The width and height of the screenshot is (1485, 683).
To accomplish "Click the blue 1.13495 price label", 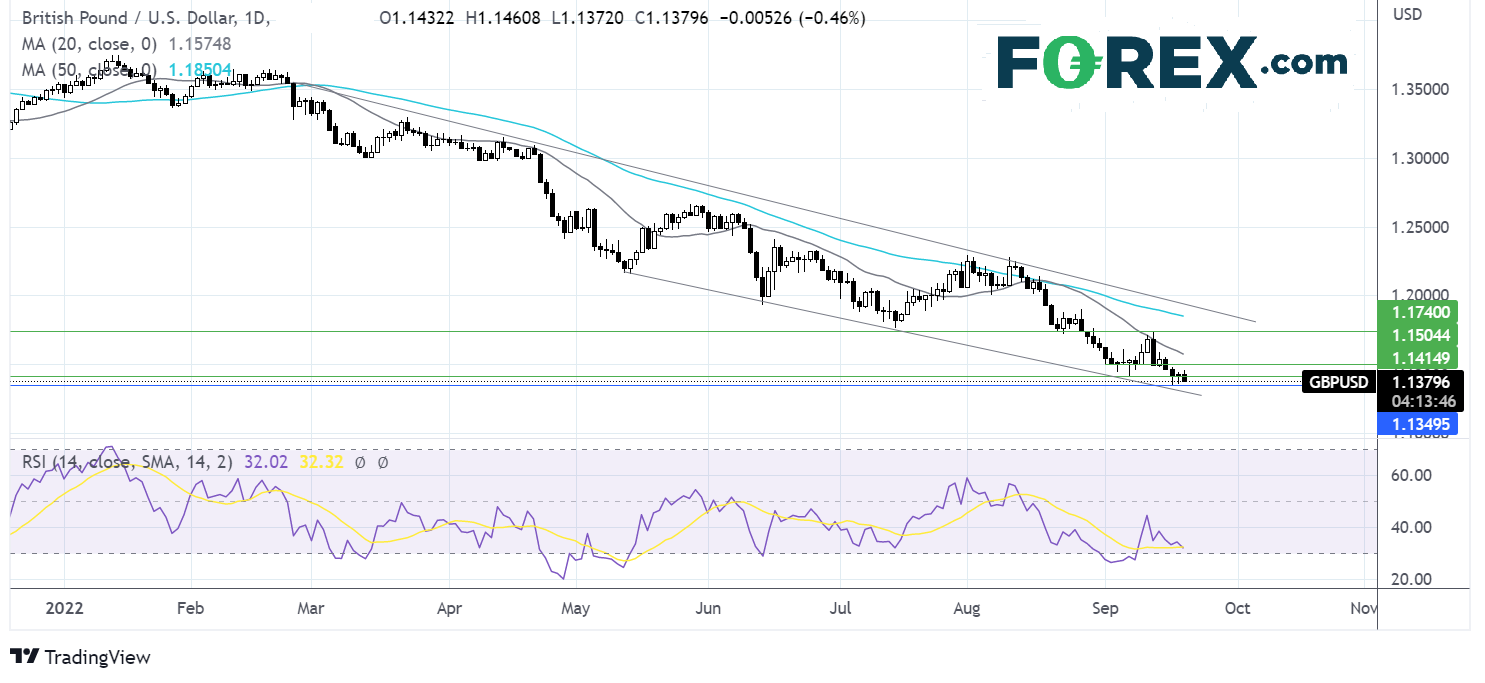I will coord(1416,425).
